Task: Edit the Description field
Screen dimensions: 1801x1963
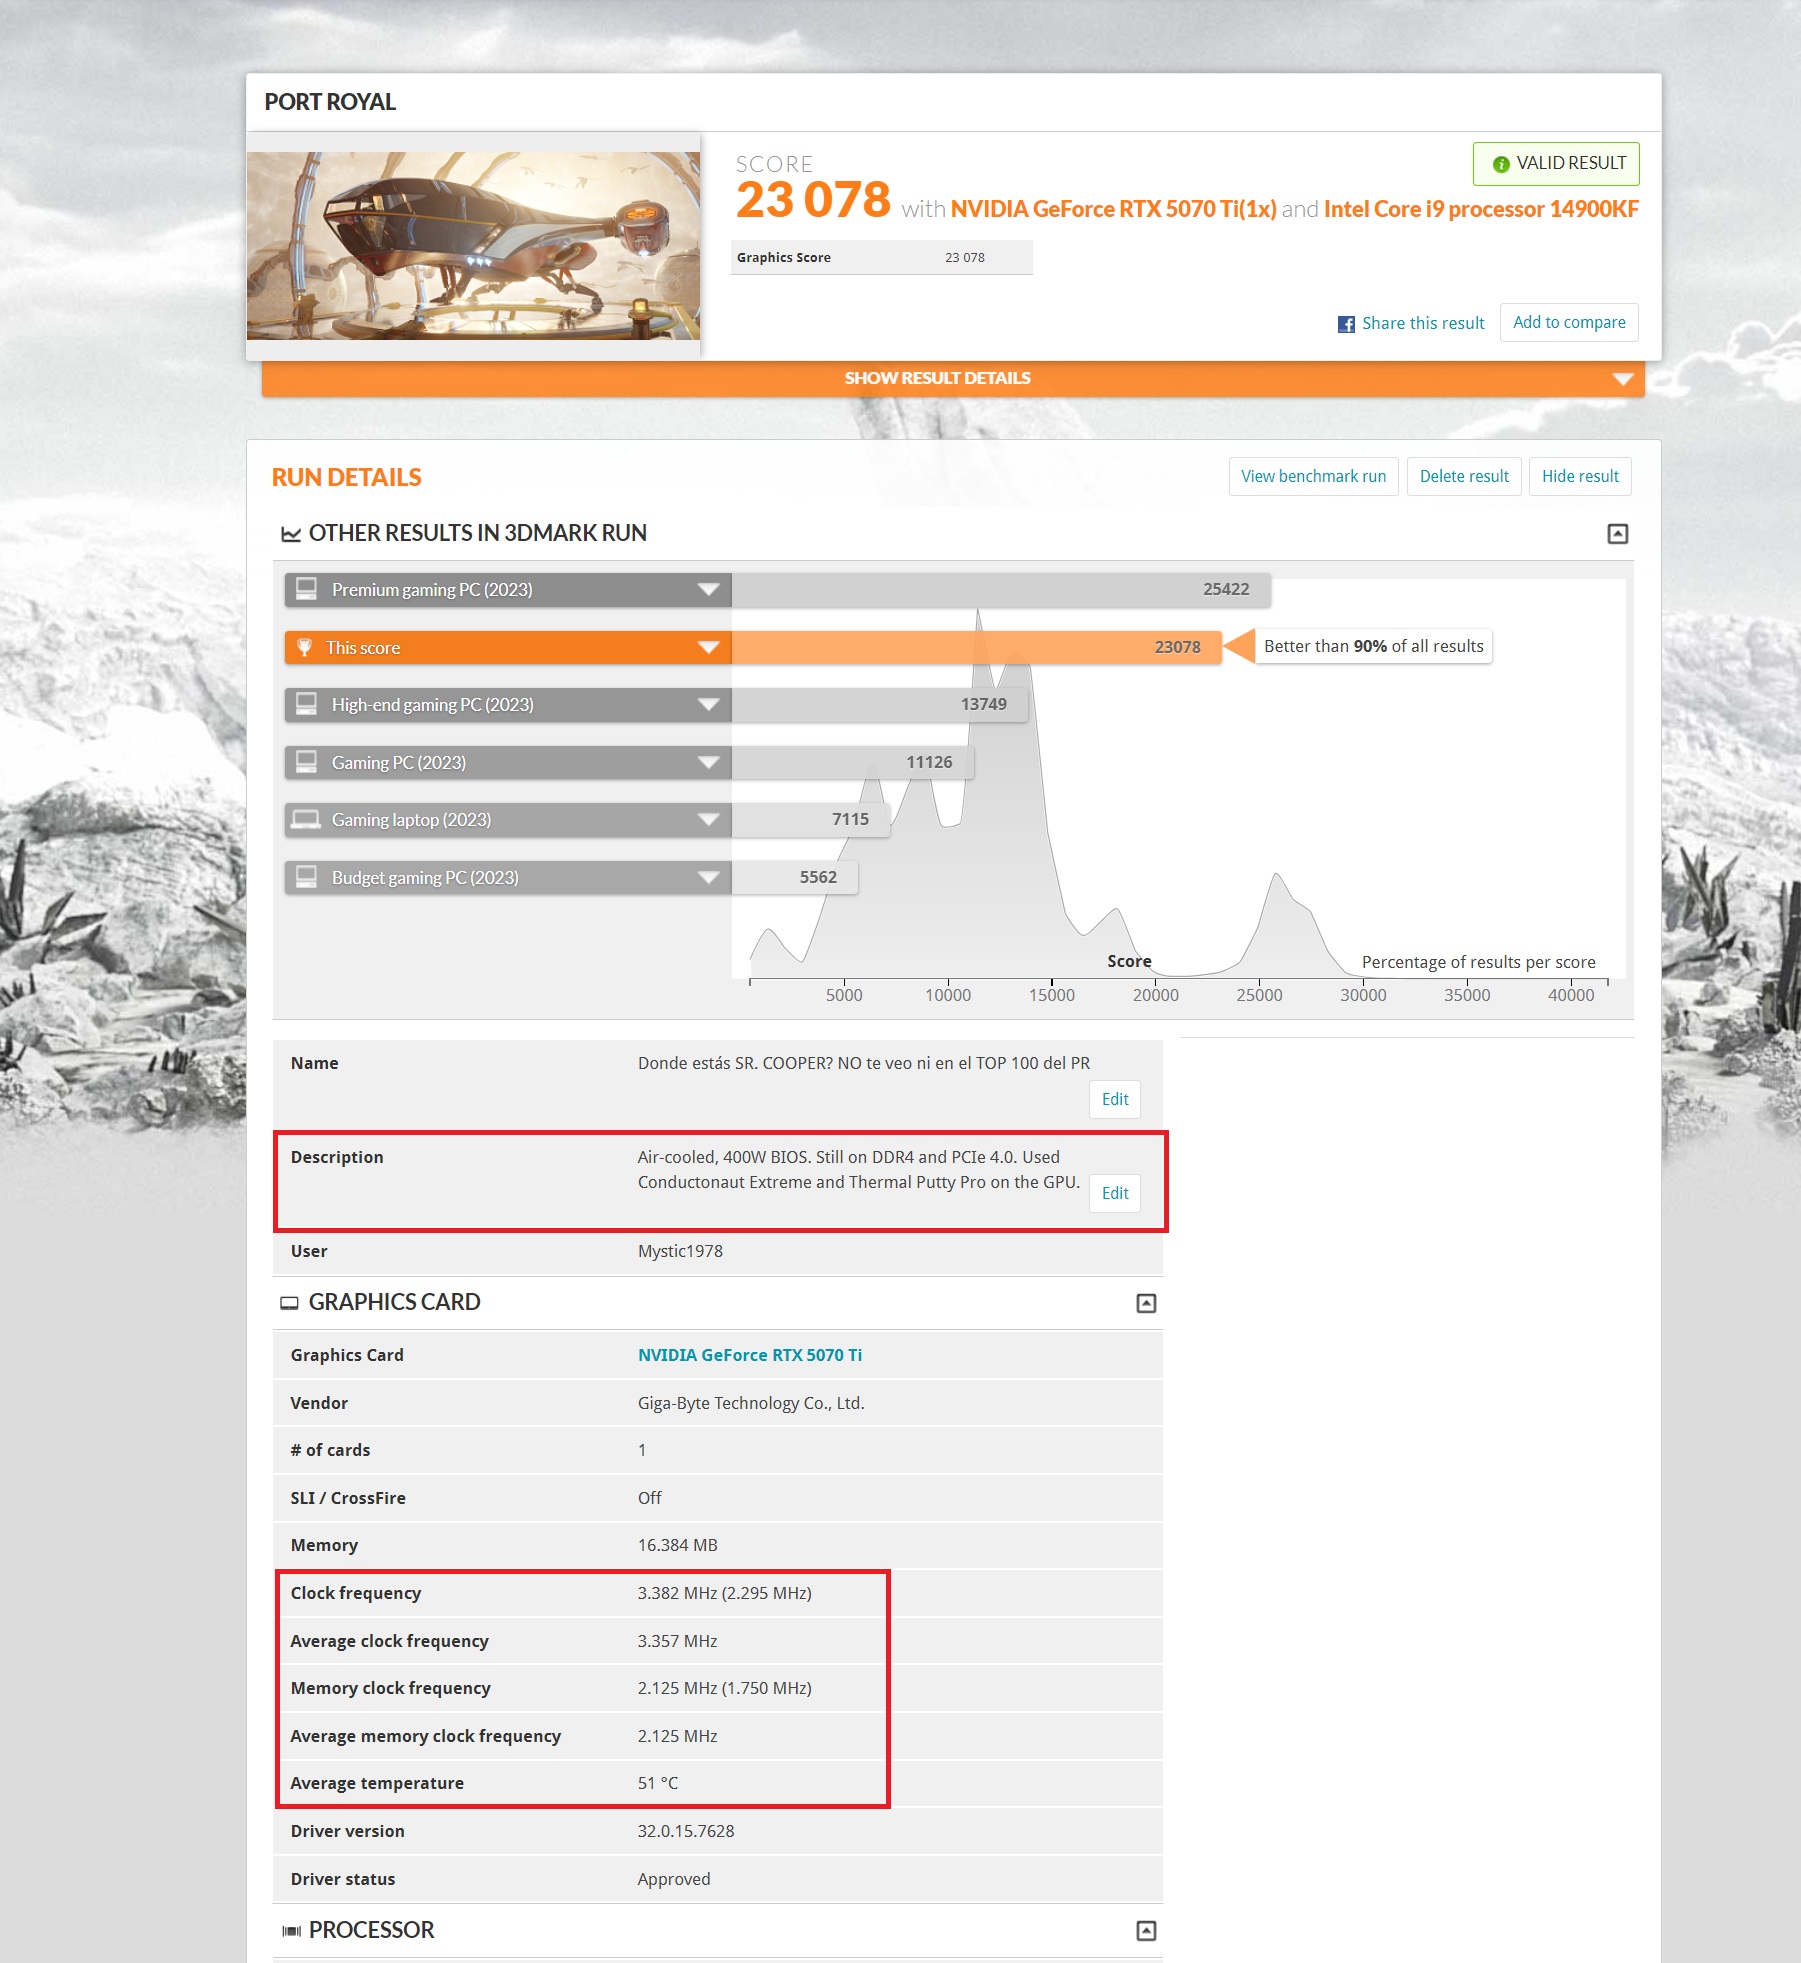Action: [1114, 1194]
